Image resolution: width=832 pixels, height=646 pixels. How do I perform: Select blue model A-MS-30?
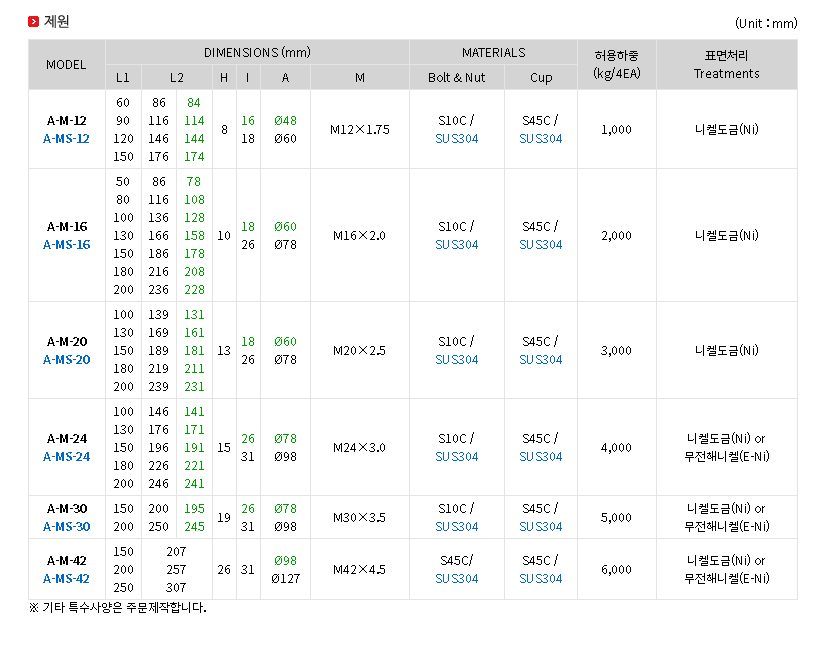[66, 527]
